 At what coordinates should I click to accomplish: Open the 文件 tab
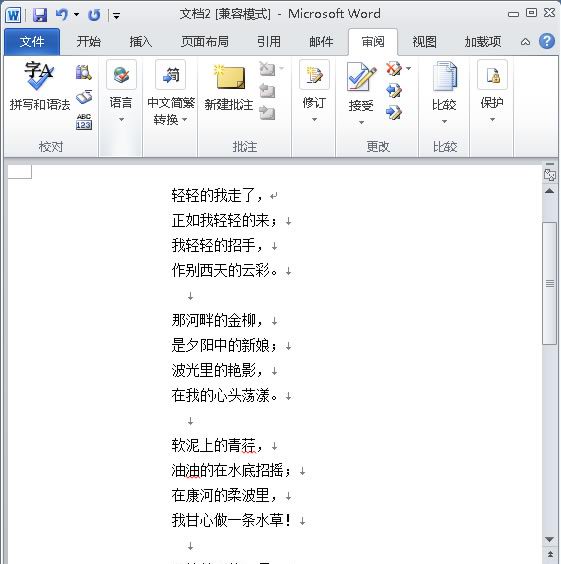tap(32, 42)
